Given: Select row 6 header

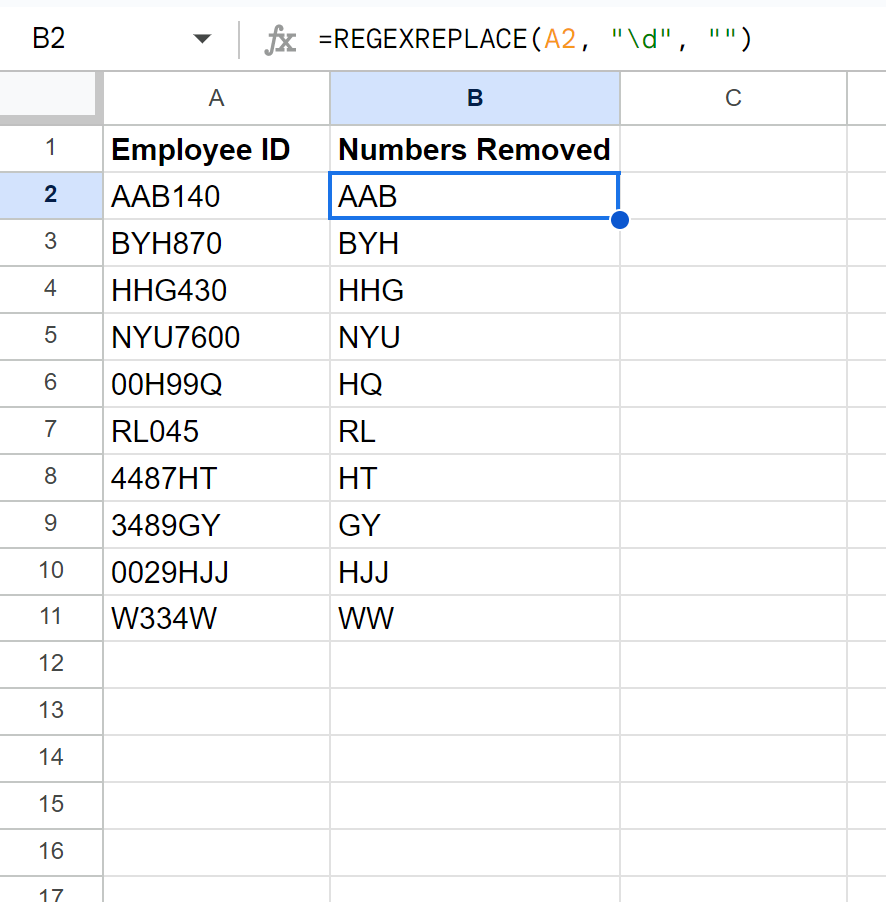Looking at the screenshot, I should (51, 384).
